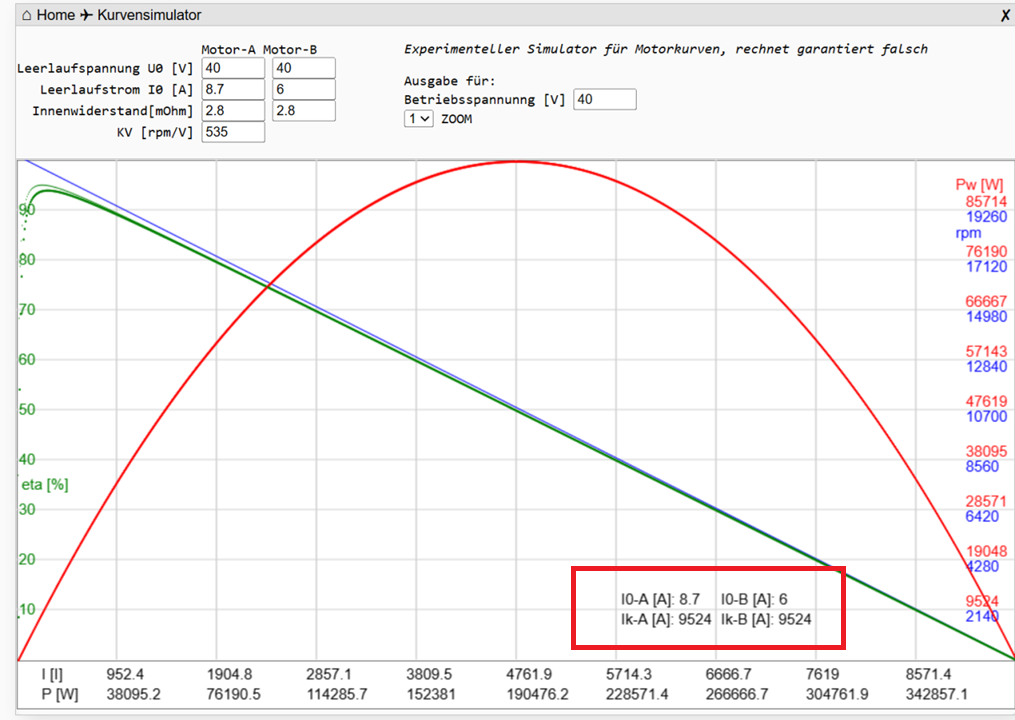Image resolution: width=1015 pixels, height=720 pixels.
Task: Click the 'Experimenteller Simulator' description text
Action: tap(665, 49)
